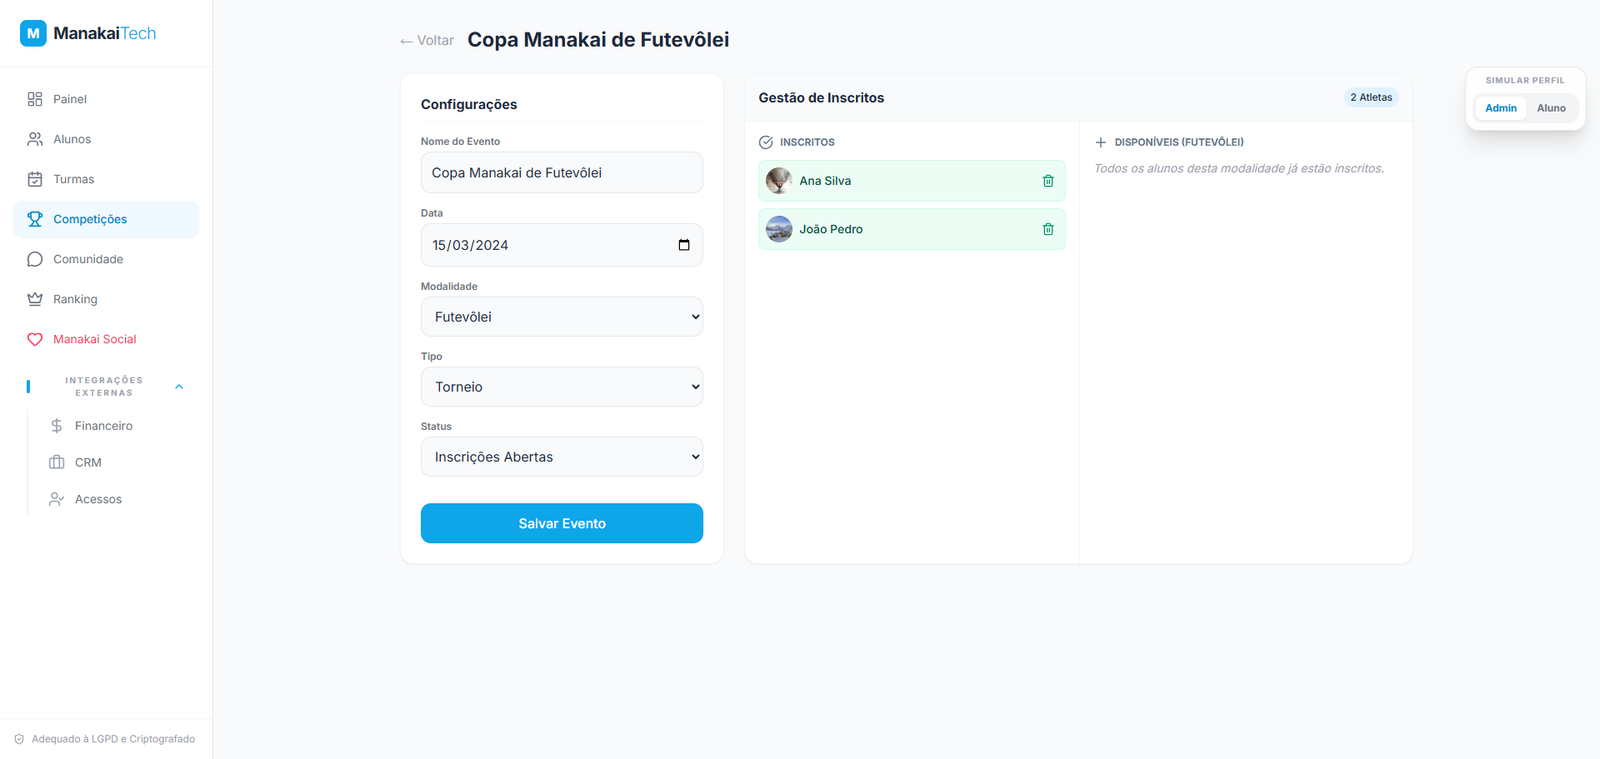Open the calendar picker in Data field
The height and width of the screenshot is (759, 1600).
coord(684,245)
